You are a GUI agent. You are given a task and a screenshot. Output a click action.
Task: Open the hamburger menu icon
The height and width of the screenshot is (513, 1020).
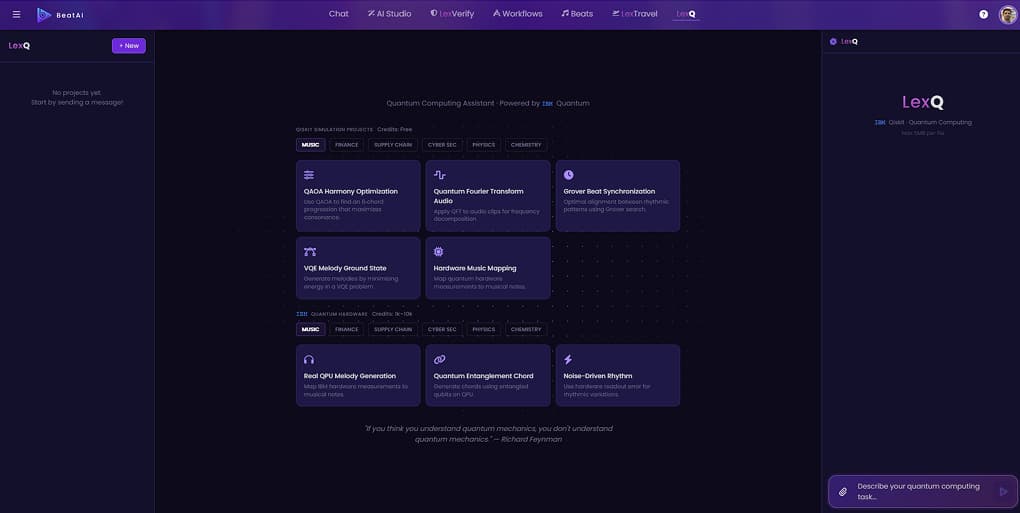(16, 14)
